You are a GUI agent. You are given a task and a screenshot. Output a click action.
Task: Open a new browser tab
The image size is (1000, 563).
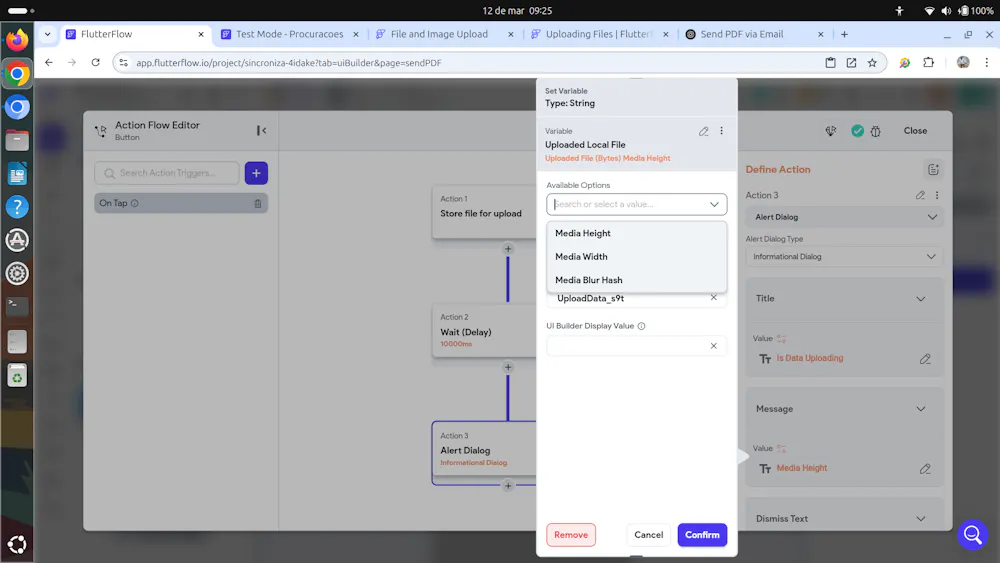pos(844,34)
